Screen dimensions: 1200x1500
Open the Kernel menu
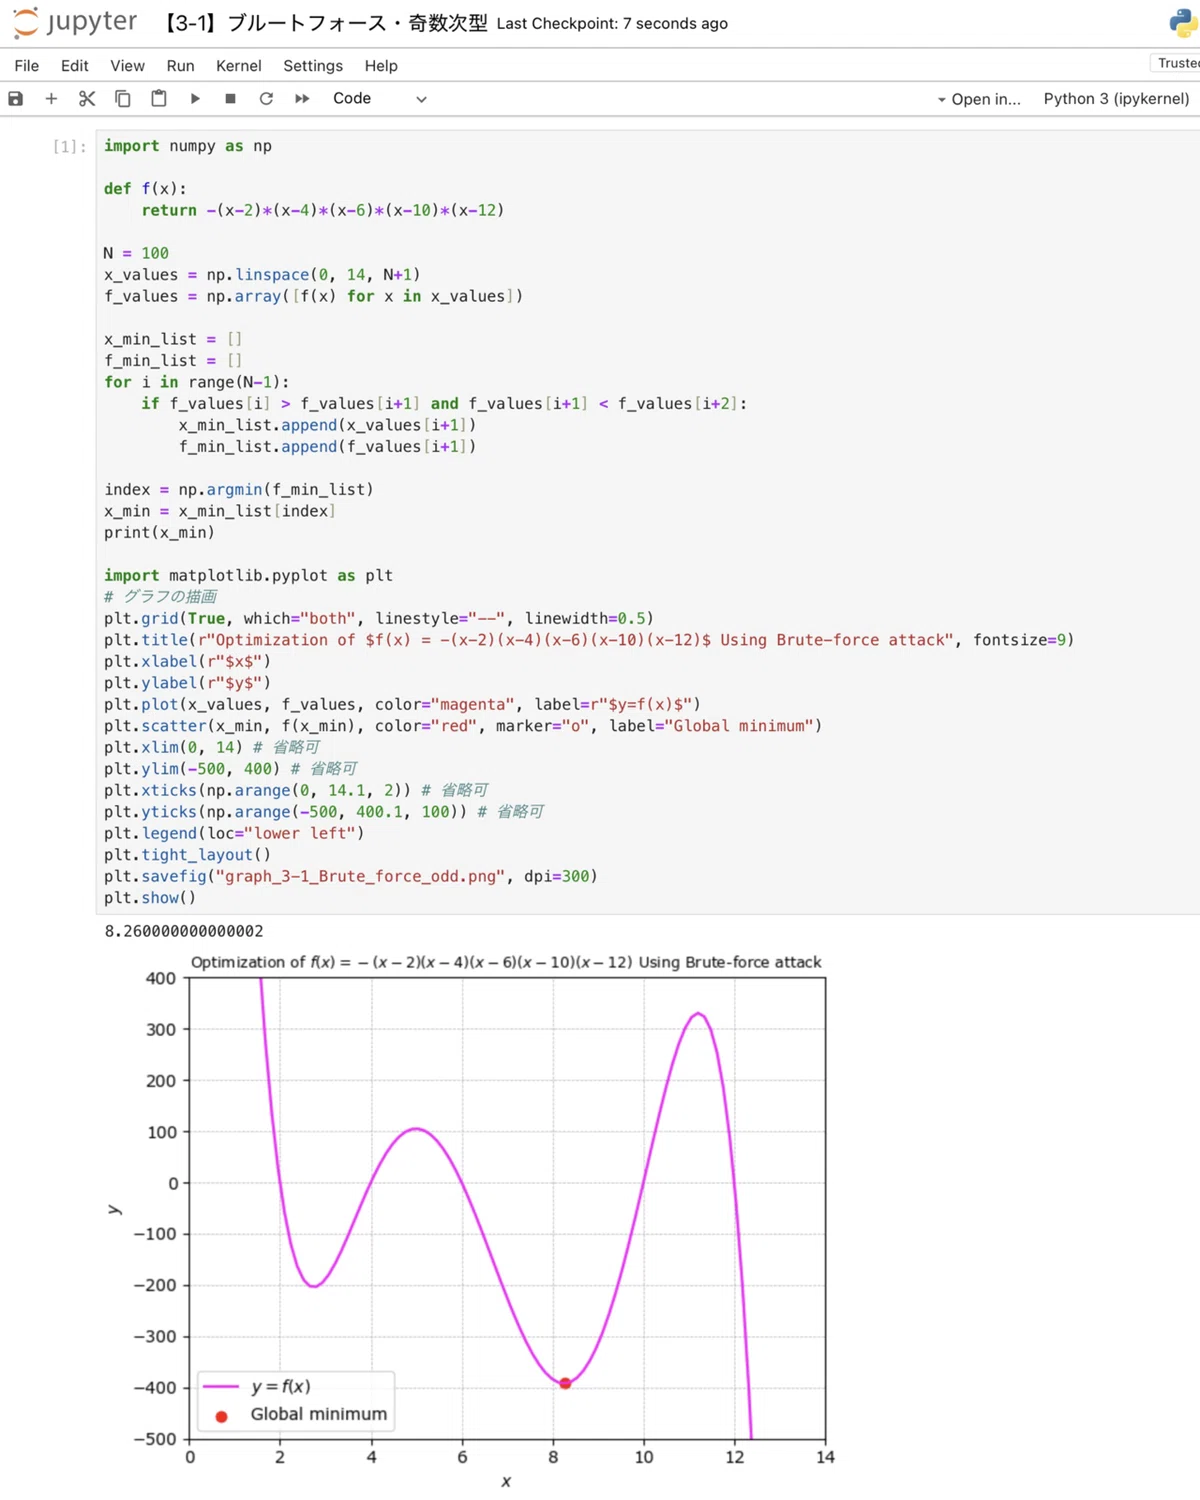tap(239, 66)
